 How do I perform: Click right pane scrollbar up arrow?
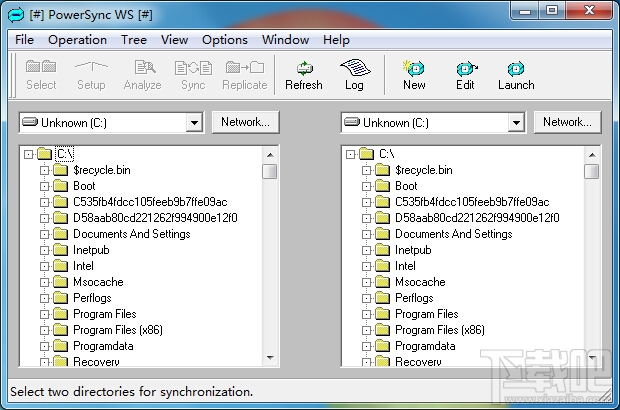(x=592, y=155)
